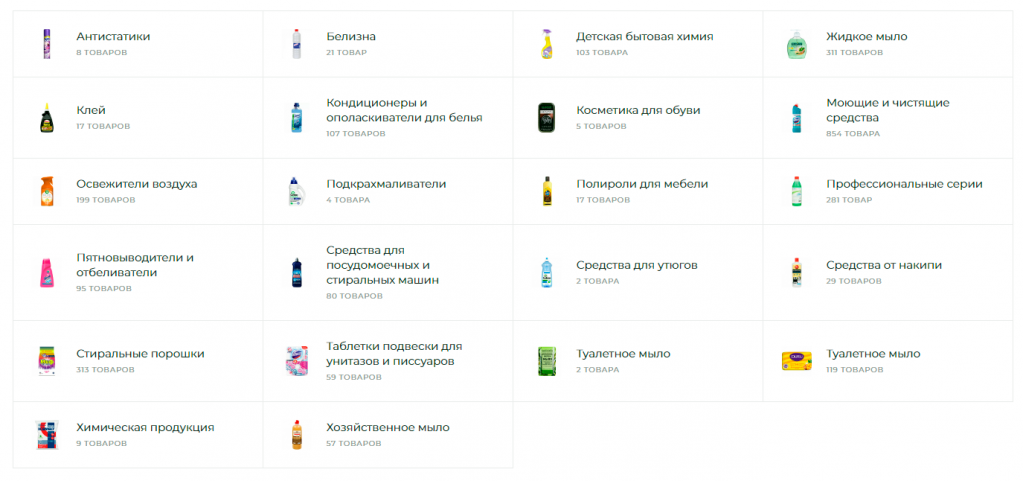Select the Детская бытовая химия spray bottle icon
The image size is (1023, 481).
pos(546,43)
